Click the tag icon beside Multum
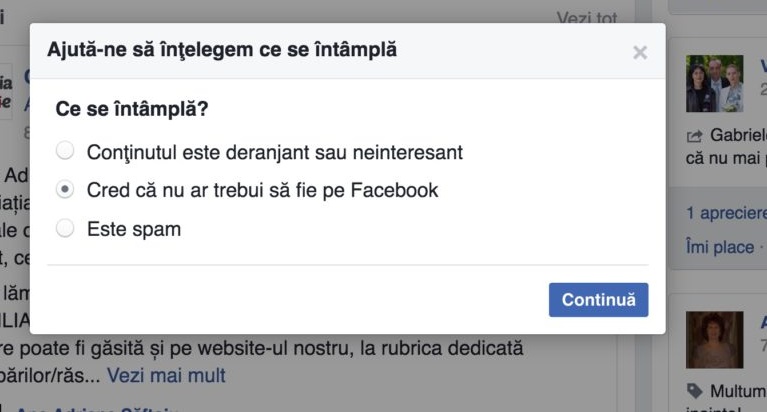This screenshot has width=767, height=412. pos(694,391)
